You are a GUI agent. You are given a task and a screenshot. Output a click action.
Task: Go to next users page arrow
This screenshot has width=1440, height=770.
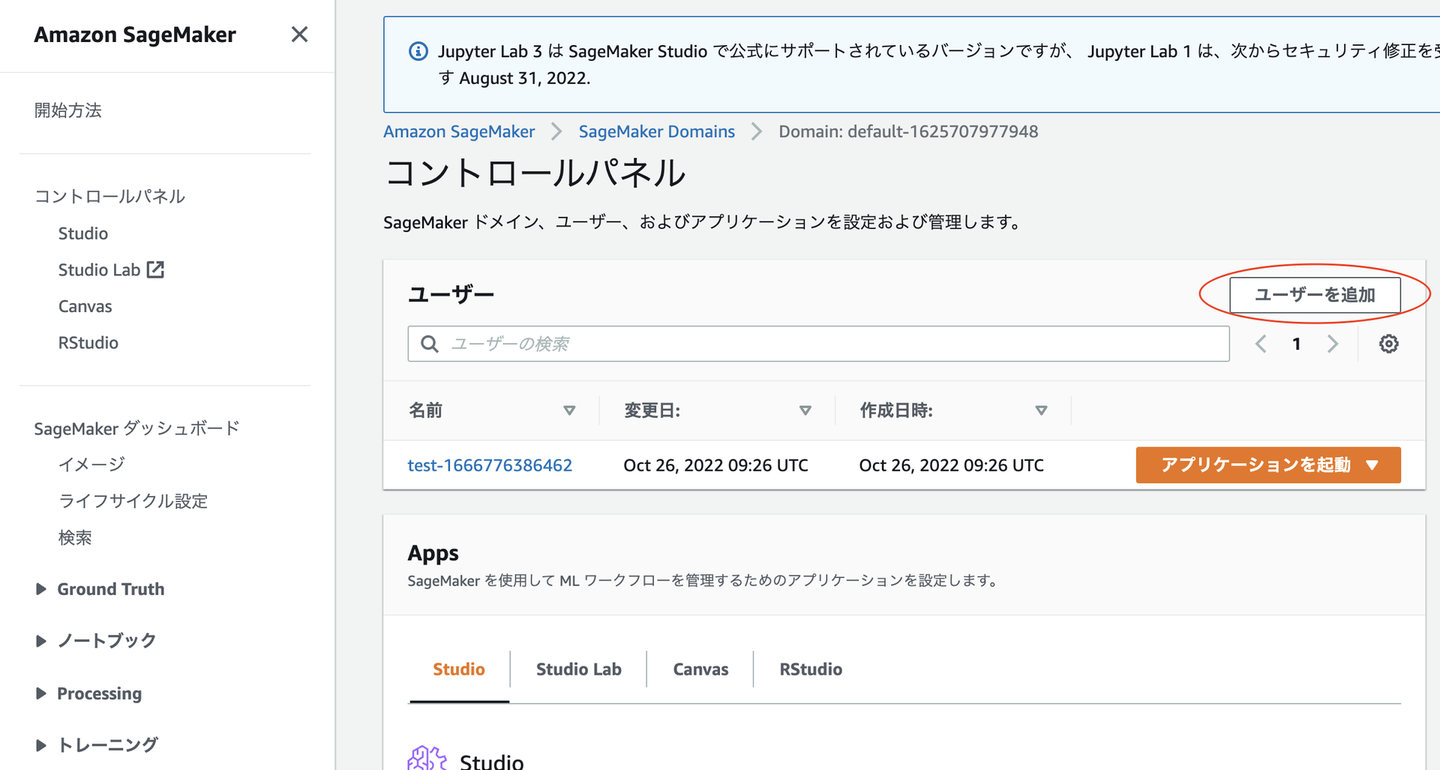tap(1332, 344)
